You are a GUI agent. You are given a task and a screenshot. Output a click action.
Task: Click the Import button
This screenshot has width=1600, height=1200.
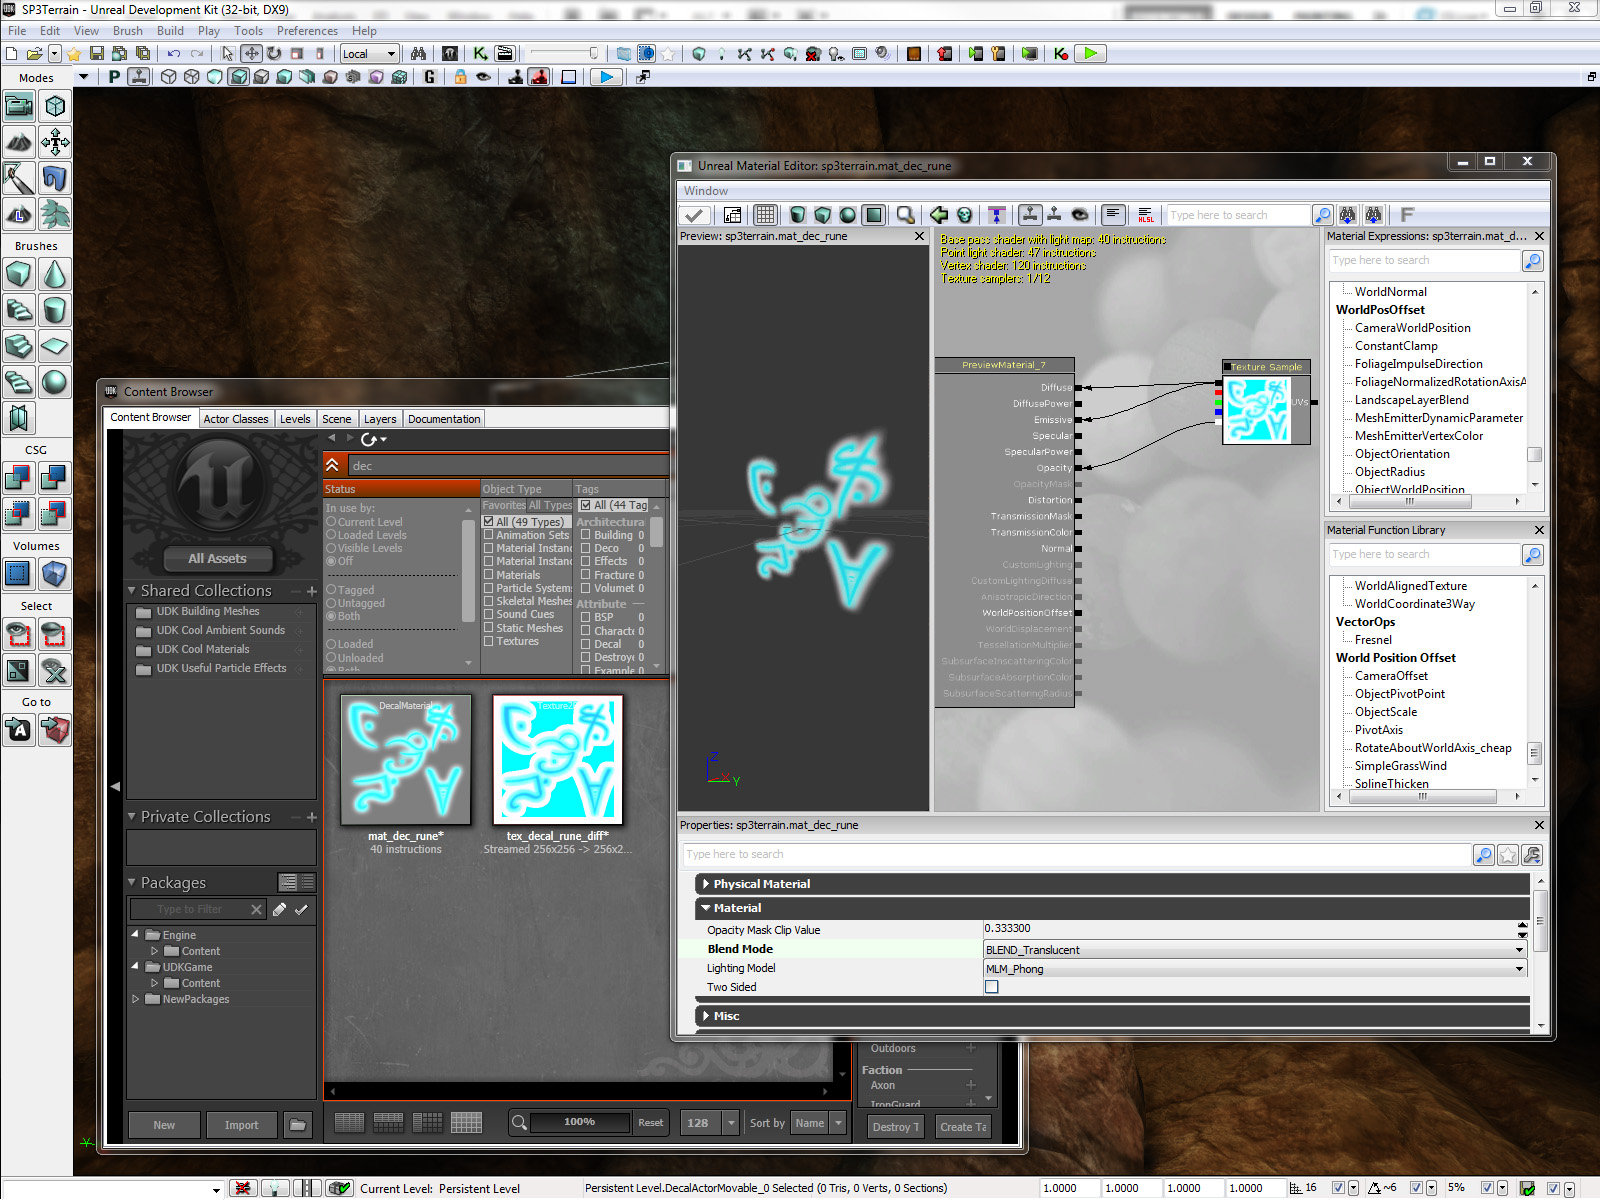pyautogui.click(x=241, y=1125)
